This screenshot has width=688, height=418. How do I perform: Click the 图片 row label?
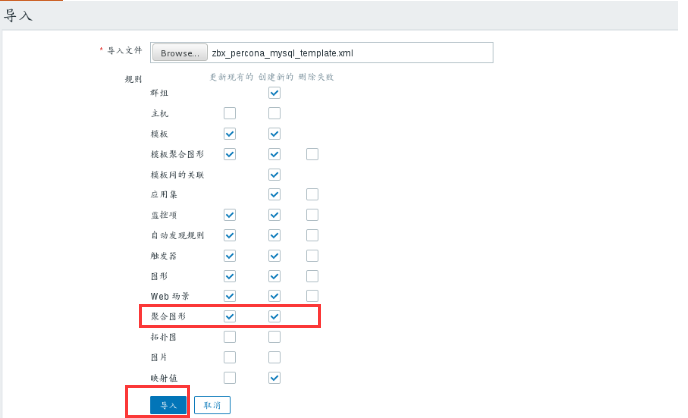click(159, 358)
